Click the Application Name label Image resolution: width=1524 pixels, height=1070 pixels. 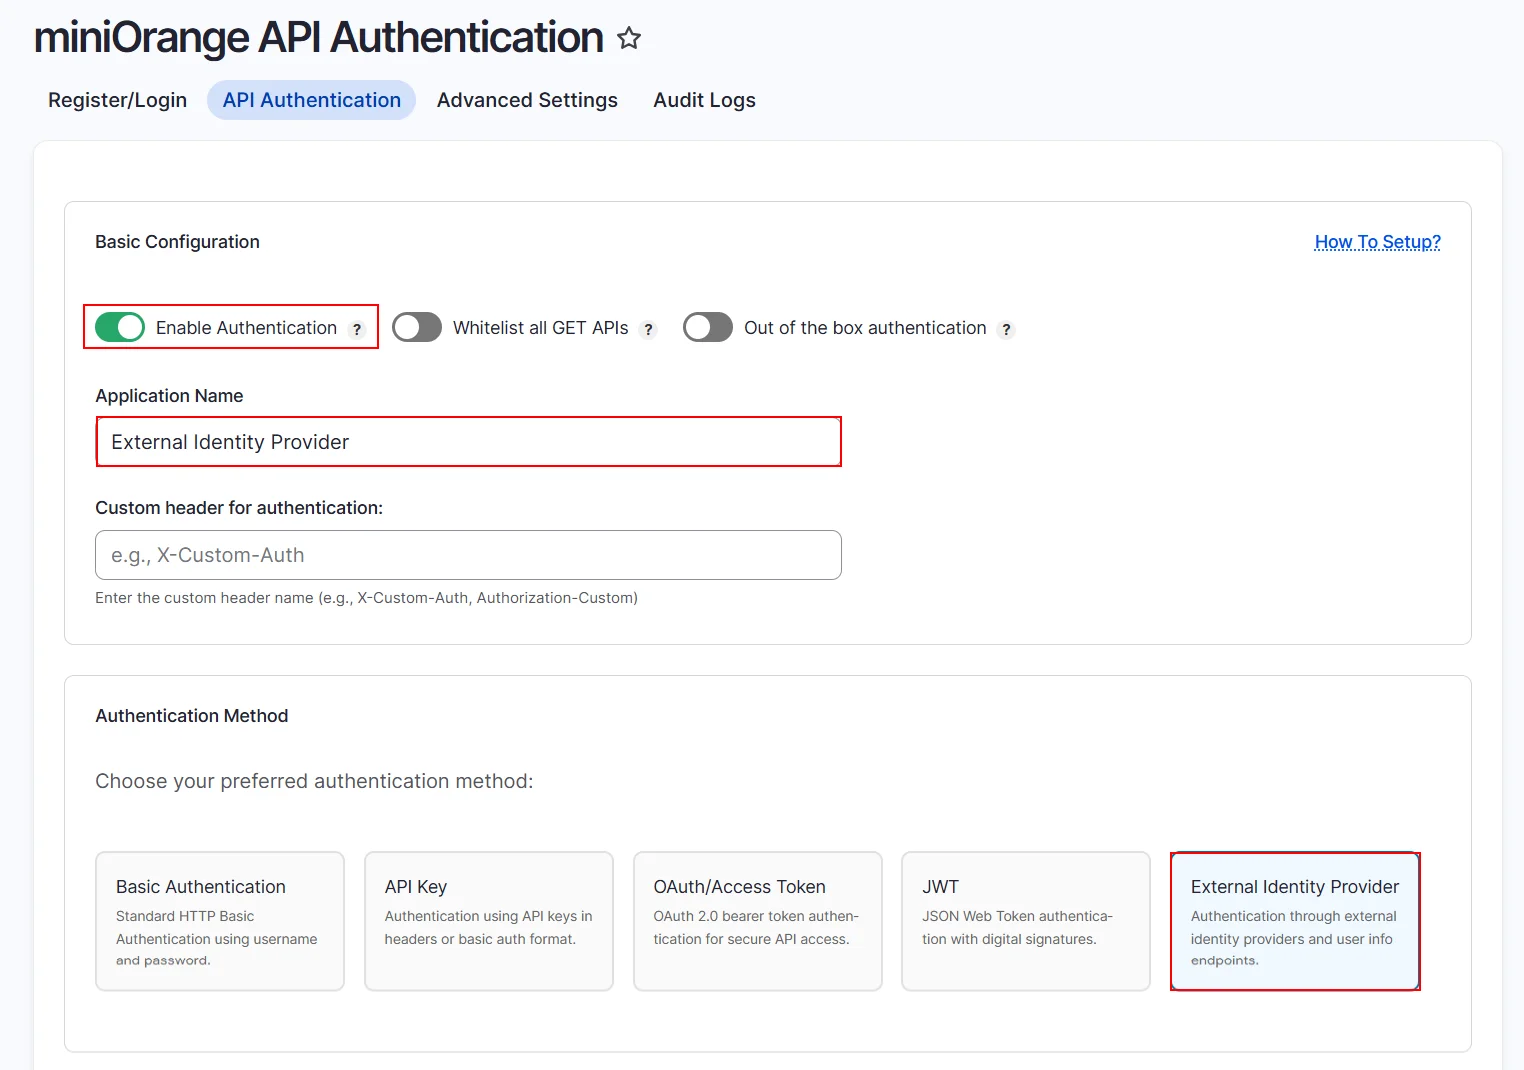pos(169,396)
